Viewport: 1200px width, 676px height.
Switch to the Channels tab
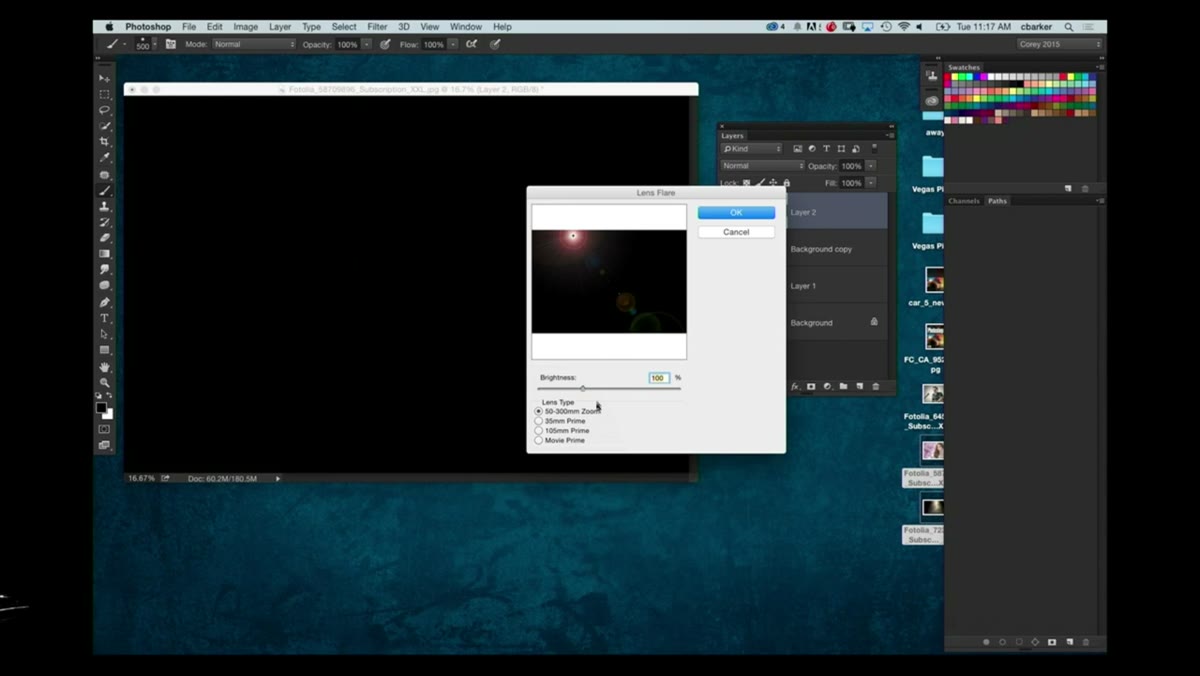(964, 201)
